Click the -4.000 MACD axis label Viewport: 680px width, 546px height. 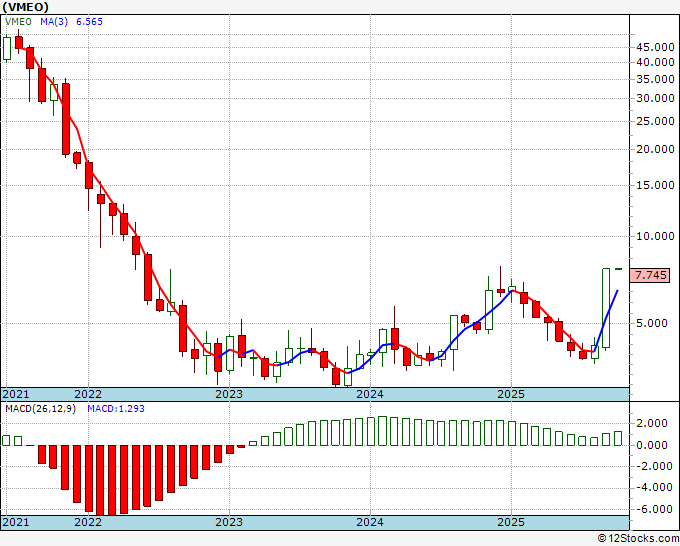[653, 488]
